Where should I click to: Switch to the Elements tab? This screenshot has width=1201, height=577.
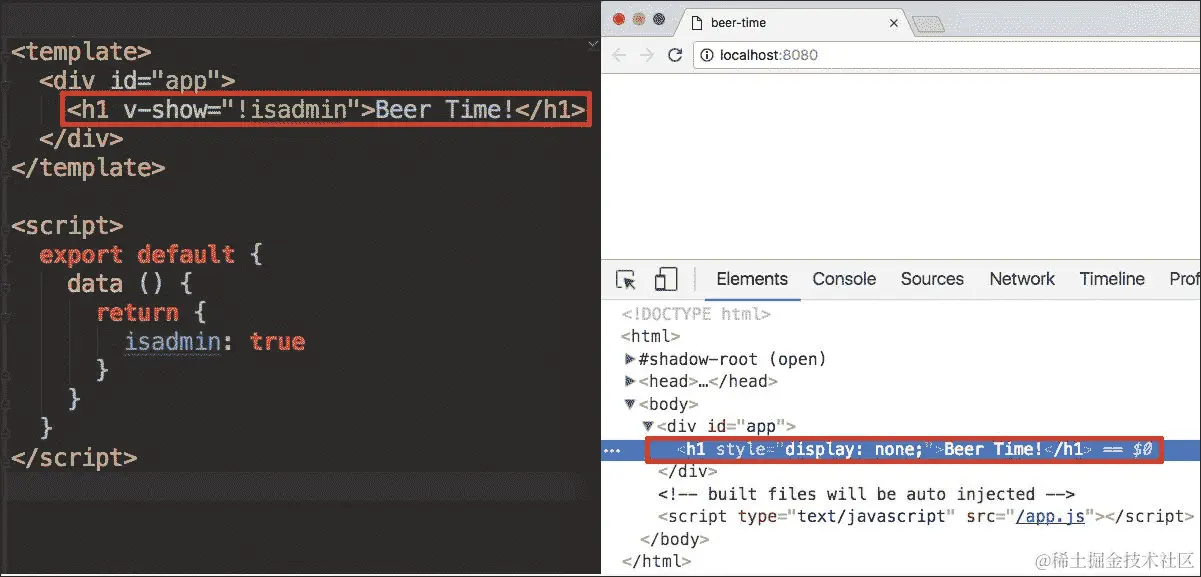752,279
